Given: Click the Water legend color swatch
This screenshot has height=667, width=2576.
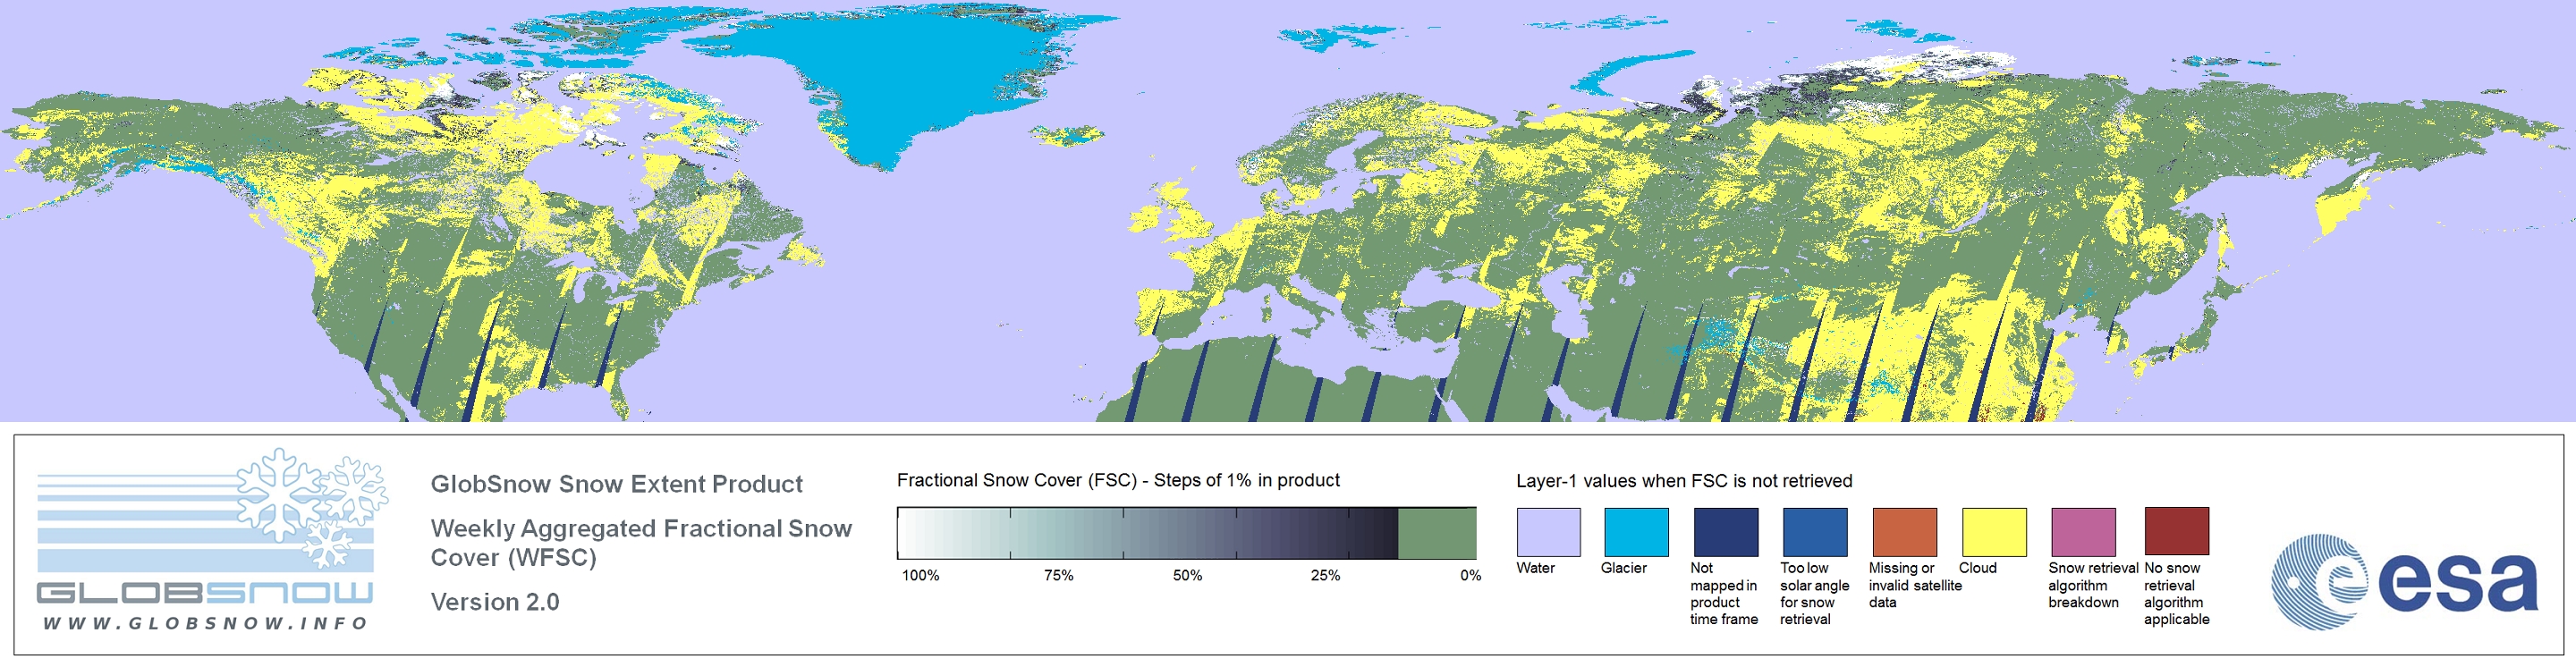Looking at the screenshot, I should (x=1548, y=532).
